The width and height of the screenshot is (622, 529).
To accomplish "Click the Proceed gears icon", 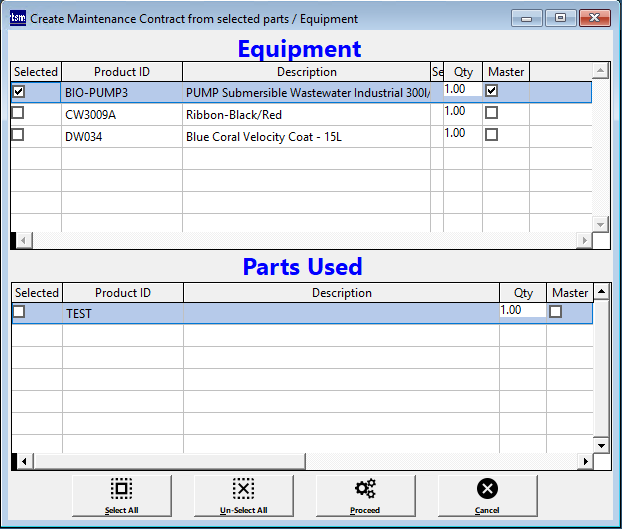I will point(365,489).
